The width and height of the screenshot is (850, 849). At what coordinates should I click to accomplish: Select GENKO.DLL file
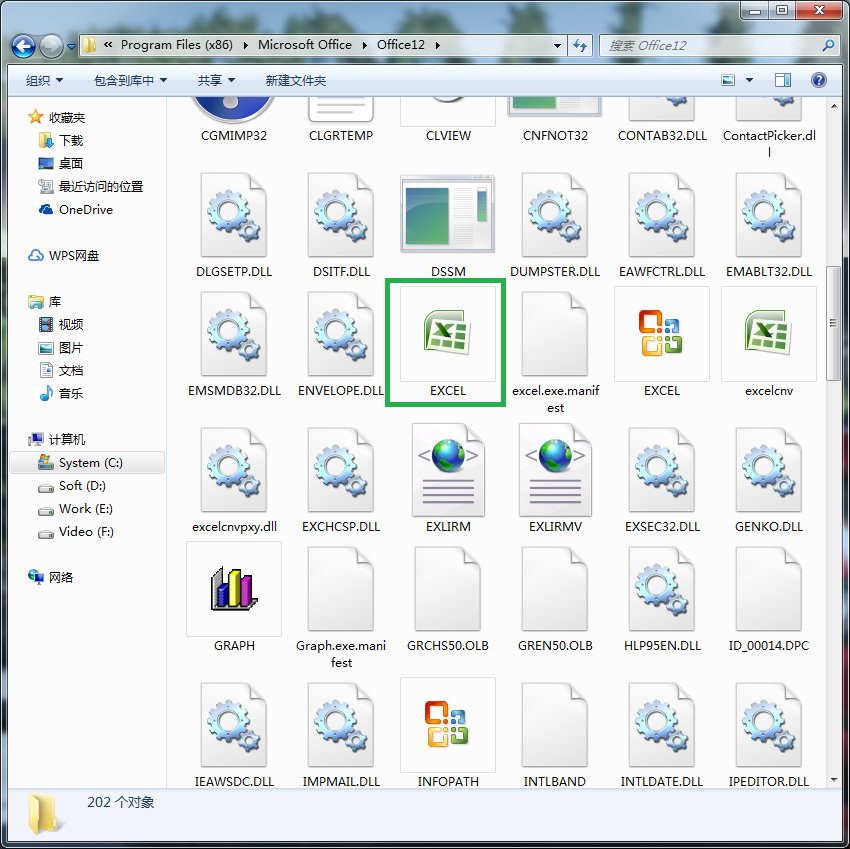(x=769, y=479)
